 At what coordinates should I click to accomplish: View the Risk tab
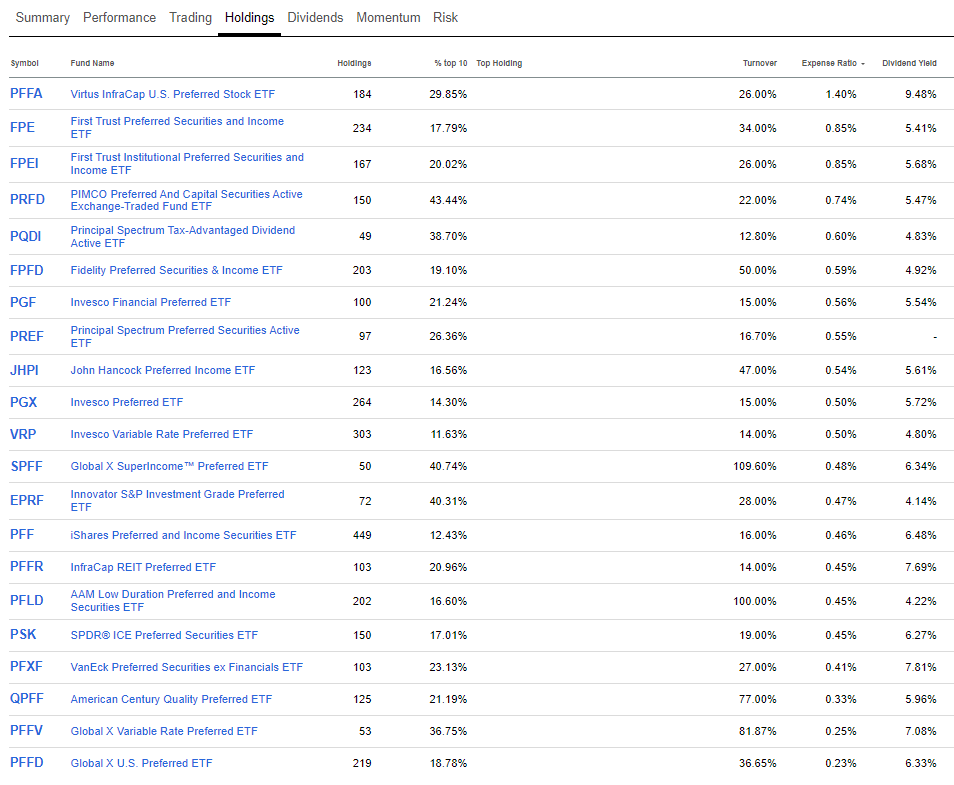tap(445, 17)
